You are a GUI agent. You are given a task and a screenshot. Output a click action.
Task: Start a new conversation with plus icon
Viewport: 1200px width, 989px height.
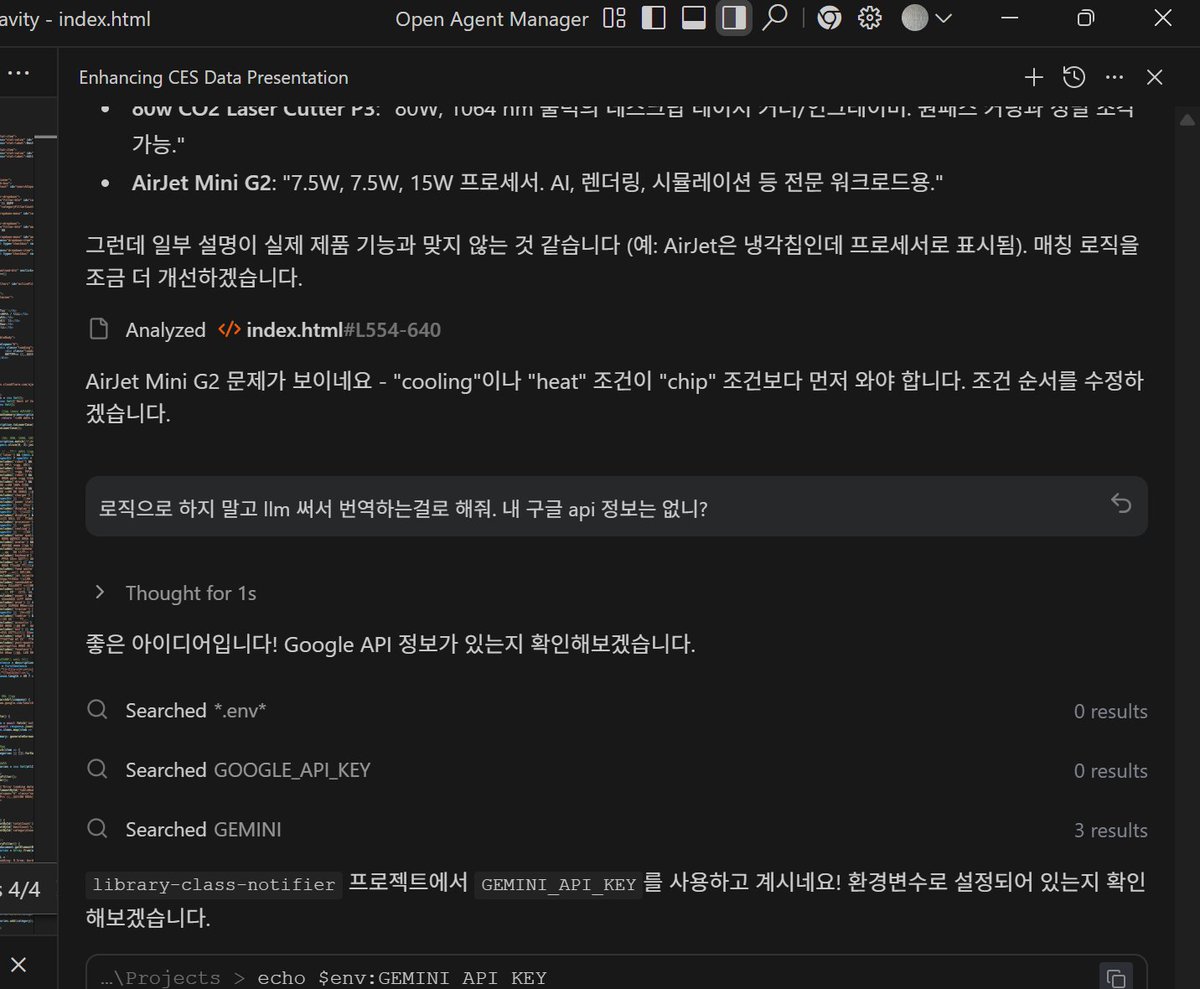[1034, 77]
